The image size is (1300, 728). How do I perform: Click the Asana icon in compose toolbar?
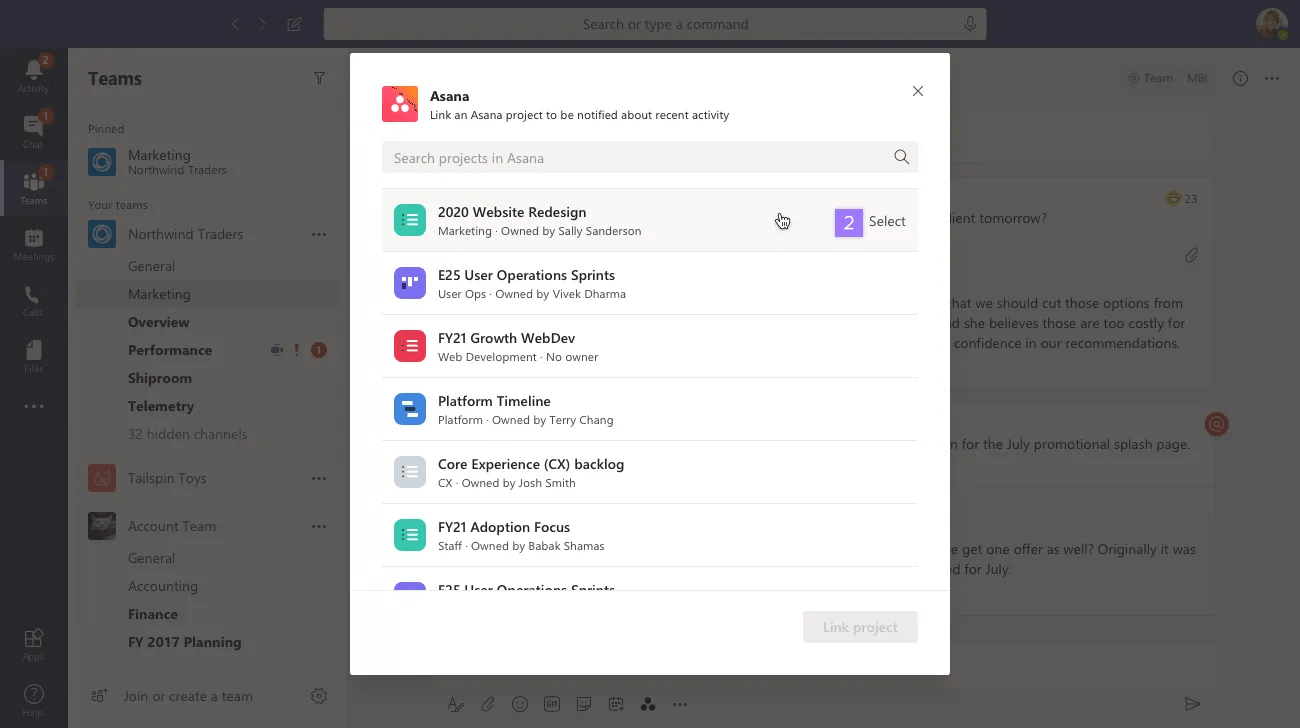coord(648,704)
